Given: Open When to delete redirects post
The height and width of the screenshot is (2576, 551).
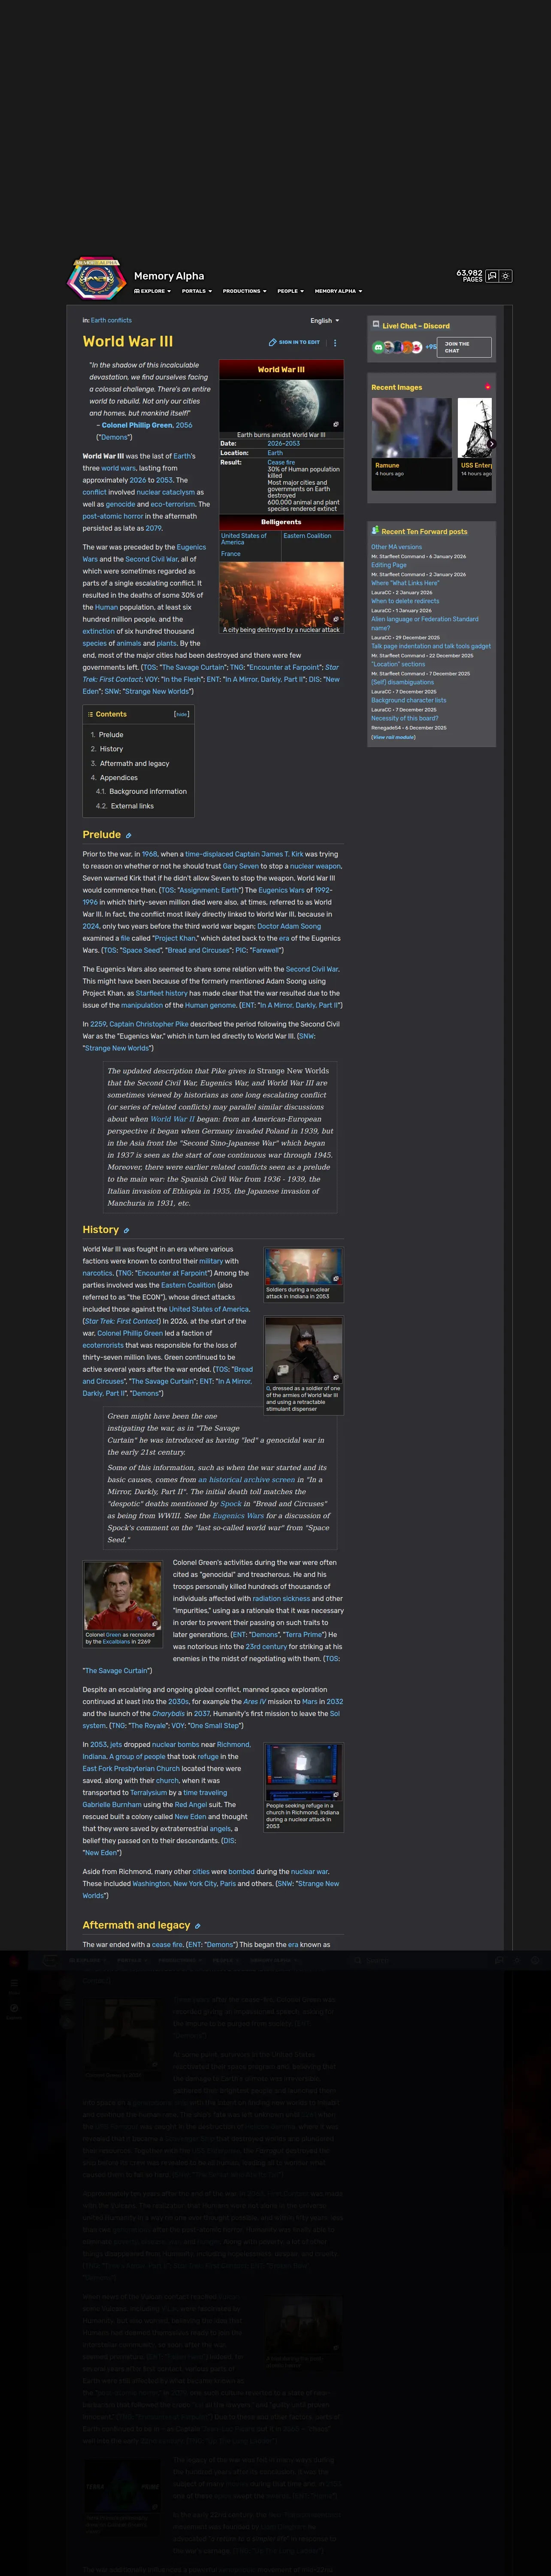Looking at the screenshot, I should coord(405,601).
